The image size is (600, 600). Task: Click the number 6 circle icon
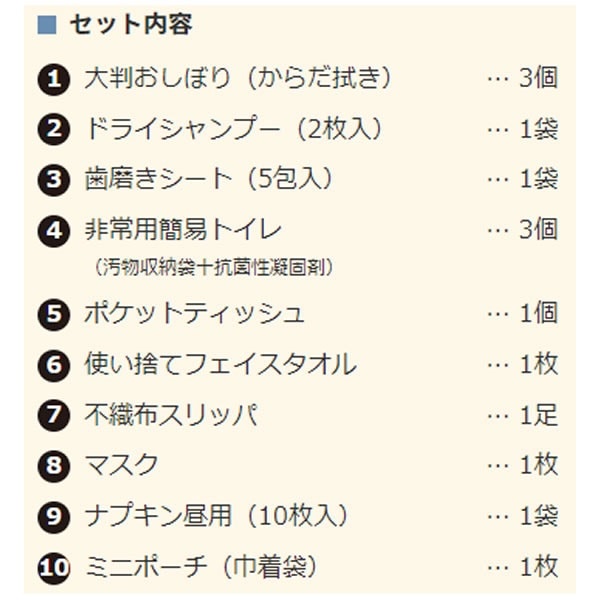click(x=56, y=364)
